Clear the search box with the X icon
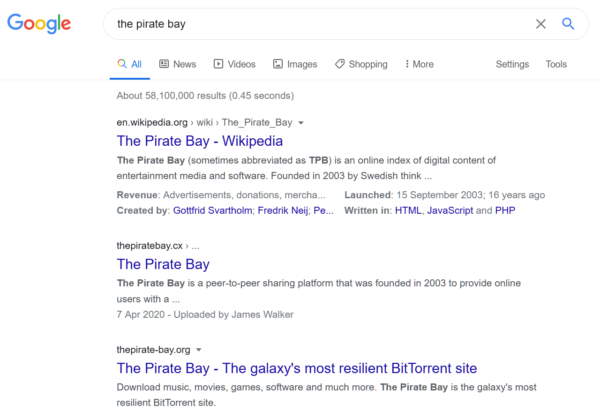The image size is (600, 412). click(x=541, y=24)
